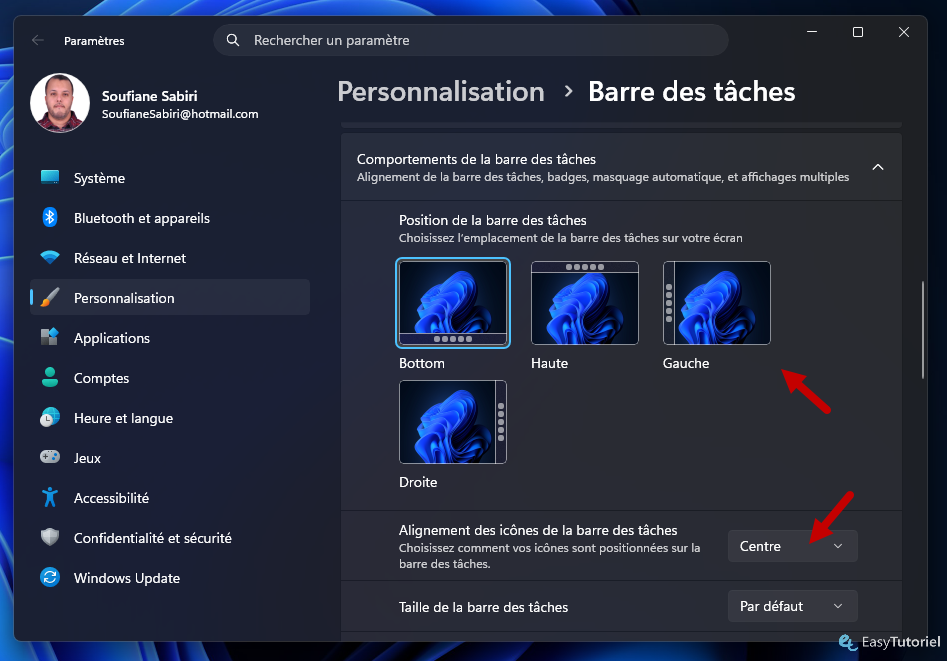Open Confidentialité et sécurité settings
Screen dimensions: 947x661
point(170,538)
